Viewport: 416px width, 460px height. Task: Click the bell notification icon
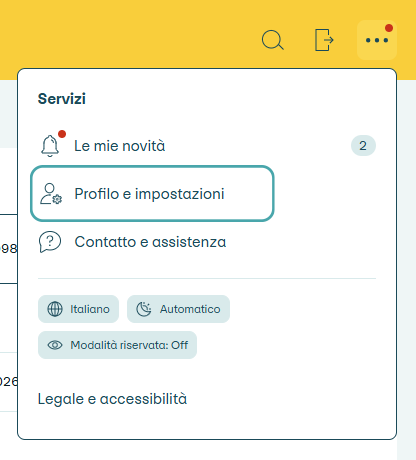pos(50,146)
